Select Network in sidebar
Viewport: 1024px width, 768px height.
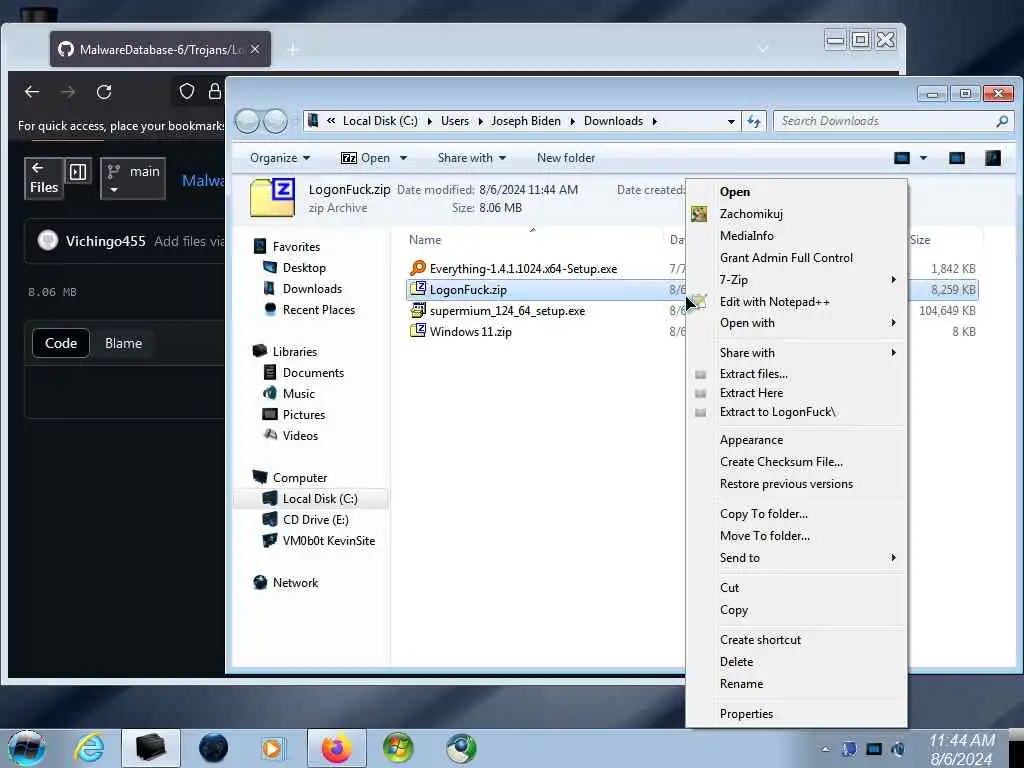pos(295,583)
